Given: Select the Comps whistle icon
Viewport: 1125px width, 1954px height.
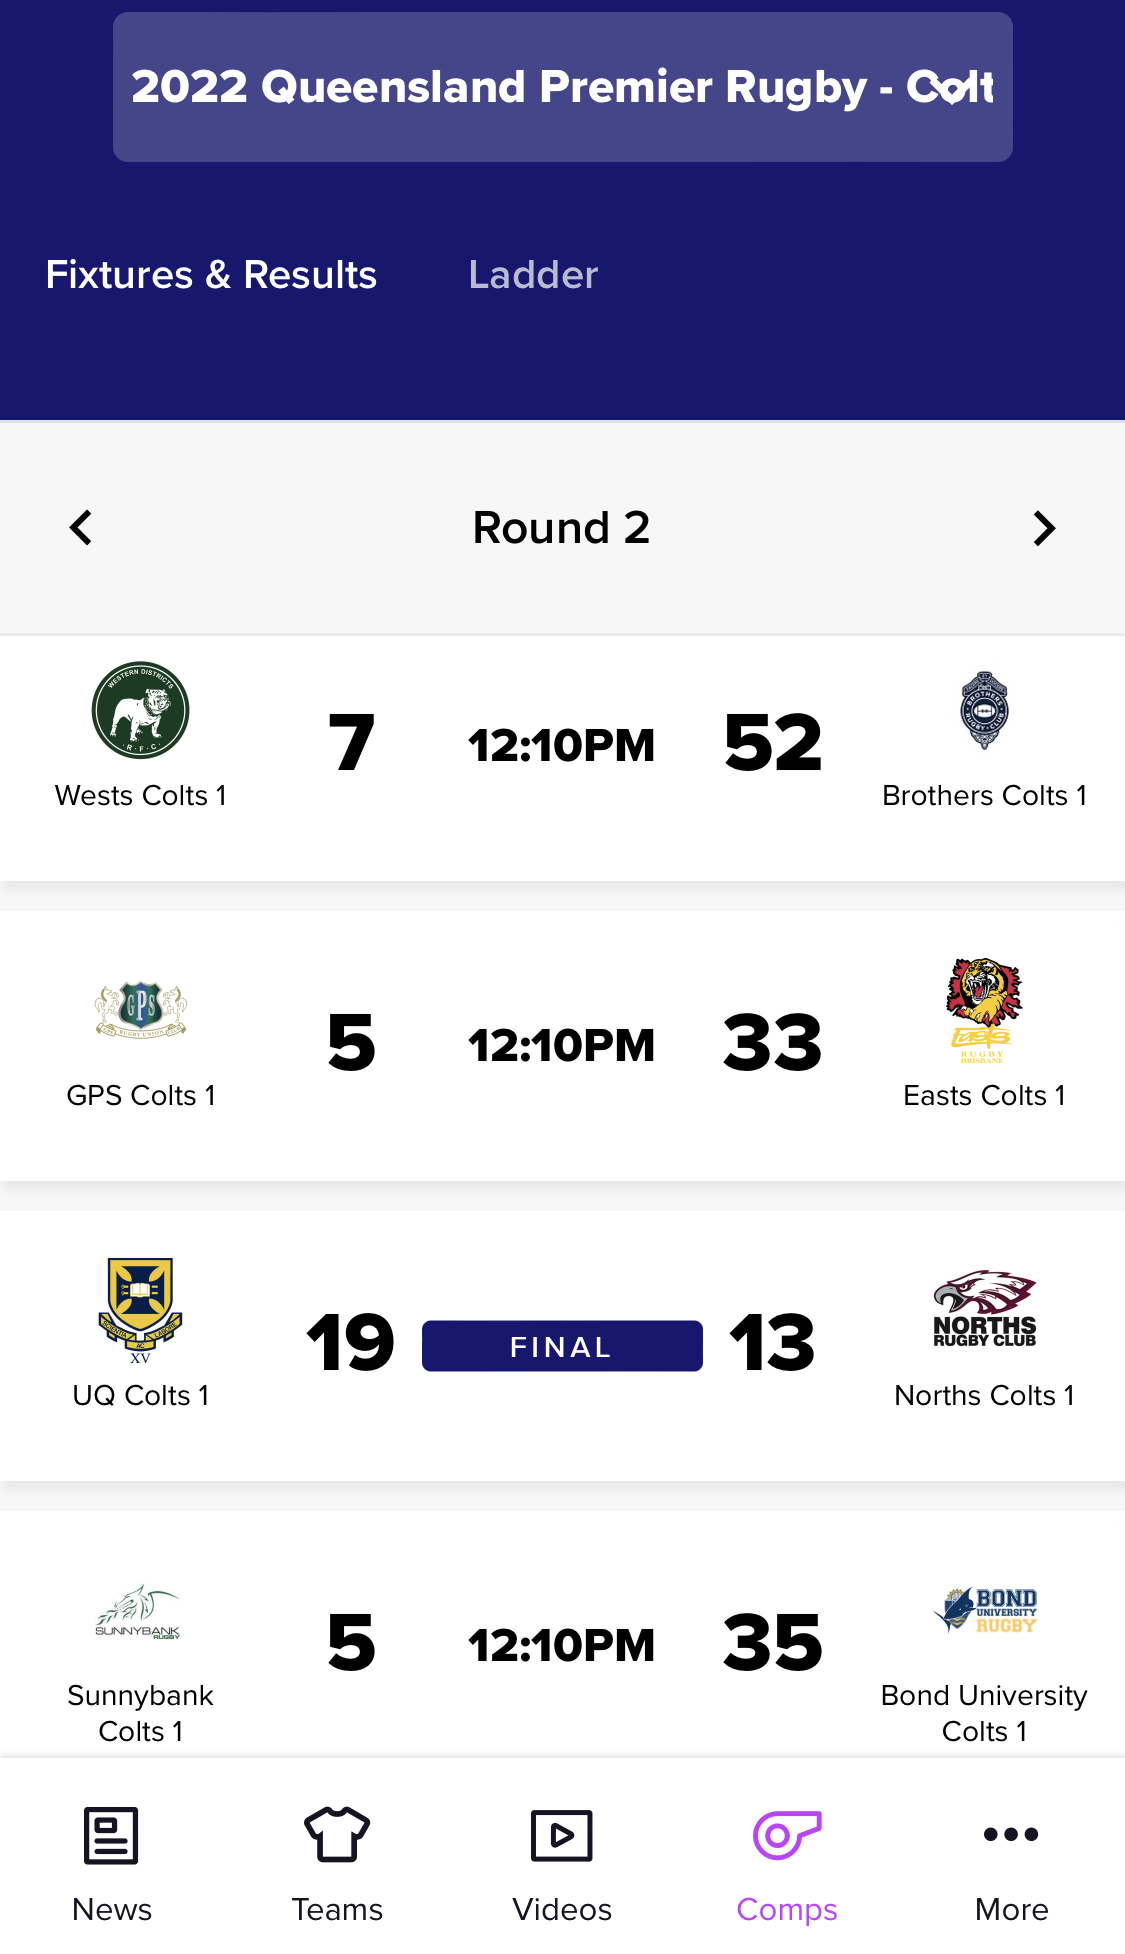Looking at the screenshot, I should click(787, 1835).
